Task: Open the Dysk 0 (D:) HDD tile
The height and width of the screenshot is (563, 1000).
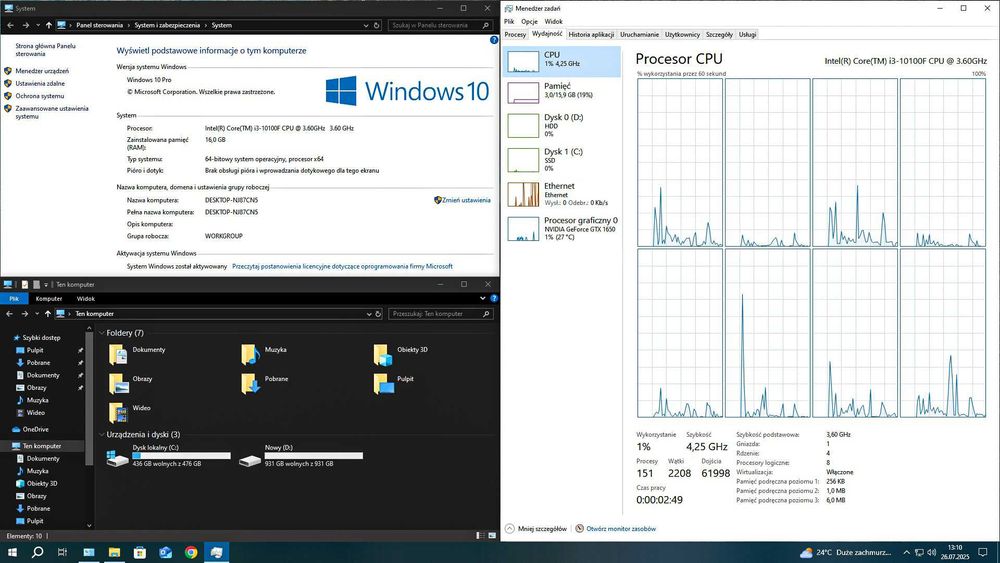Action: pos(561,125)
